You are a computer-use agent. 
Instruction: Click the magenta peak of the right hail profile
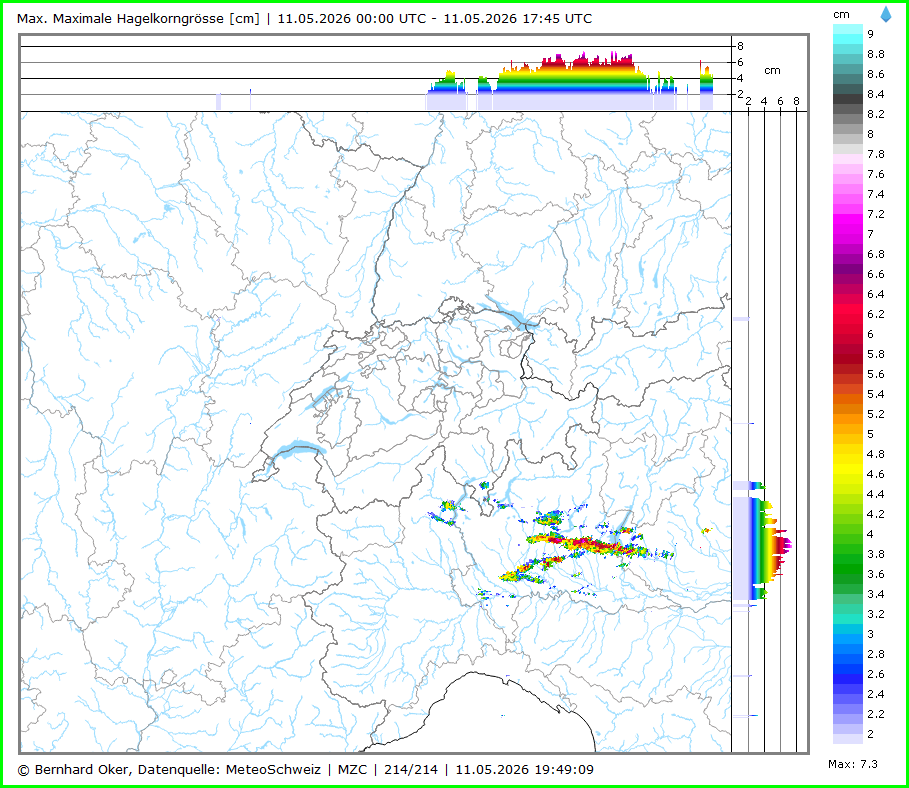pyautogui.click(x=787, y=544)
